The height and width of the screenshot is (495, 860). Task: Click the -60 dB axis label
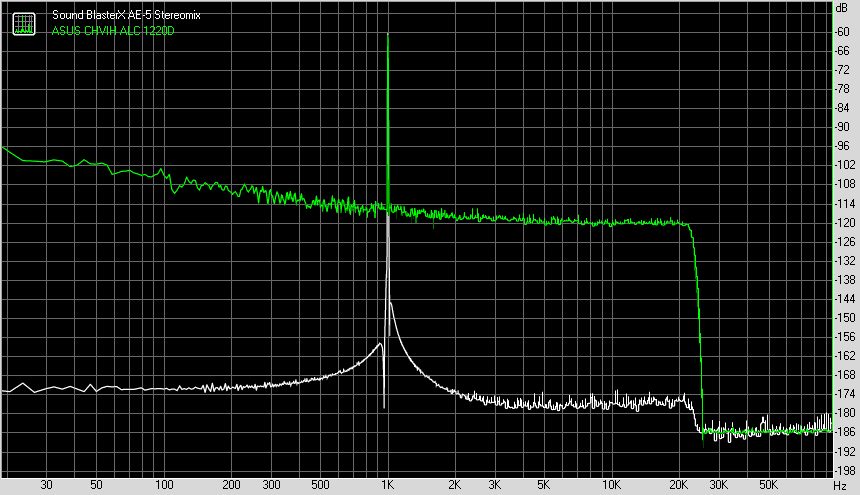click(x=842, y=32)
